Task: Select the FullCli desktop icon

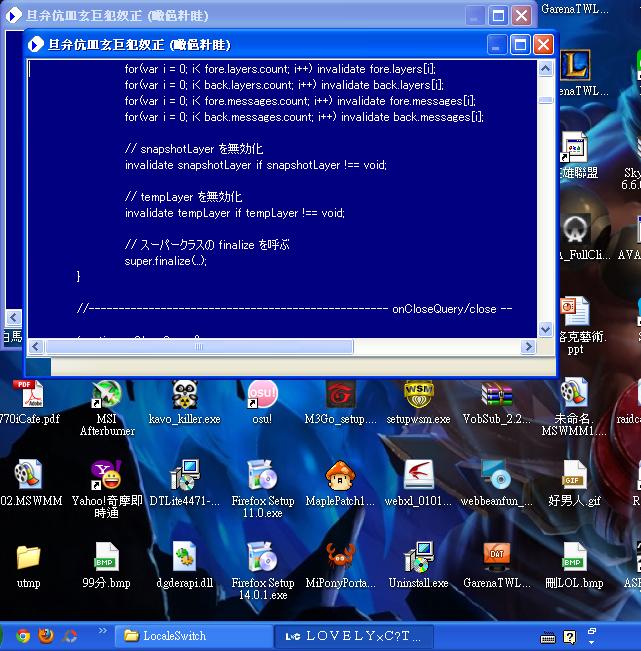Action: [576, 229]
